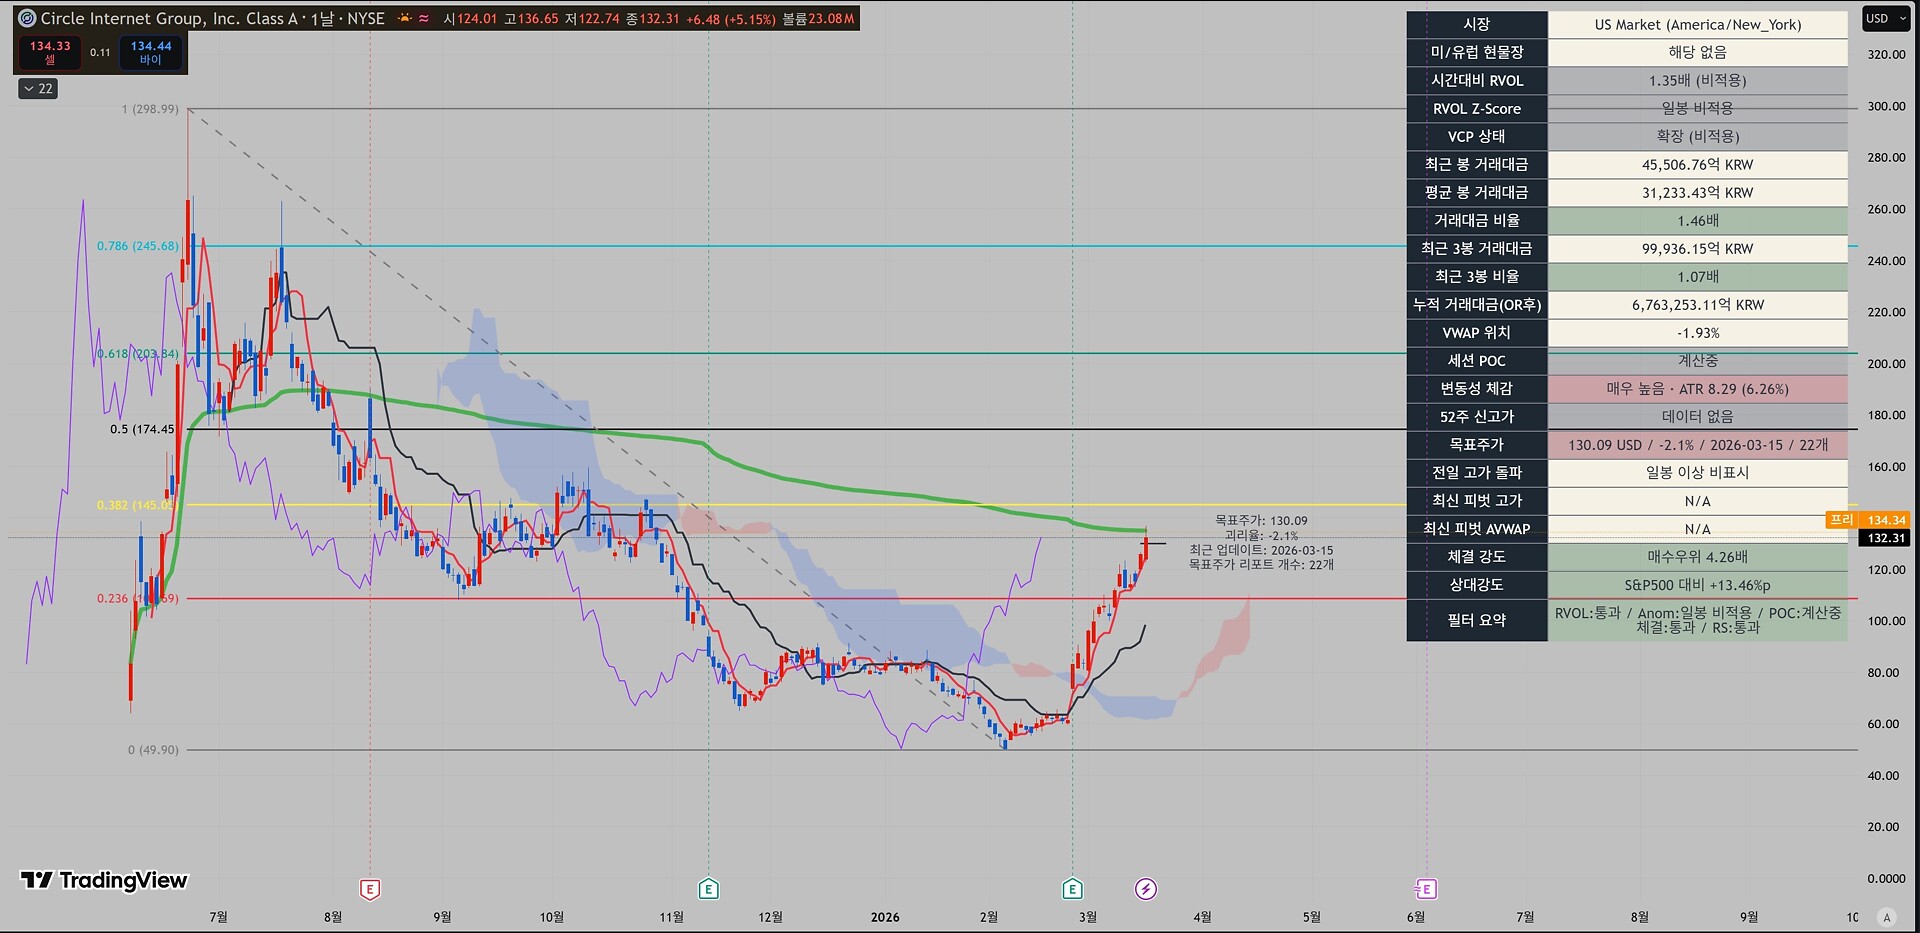Click the 134.44 buy button
Viewport: 1920px width, 933px height.
click(x=151, y=52)
